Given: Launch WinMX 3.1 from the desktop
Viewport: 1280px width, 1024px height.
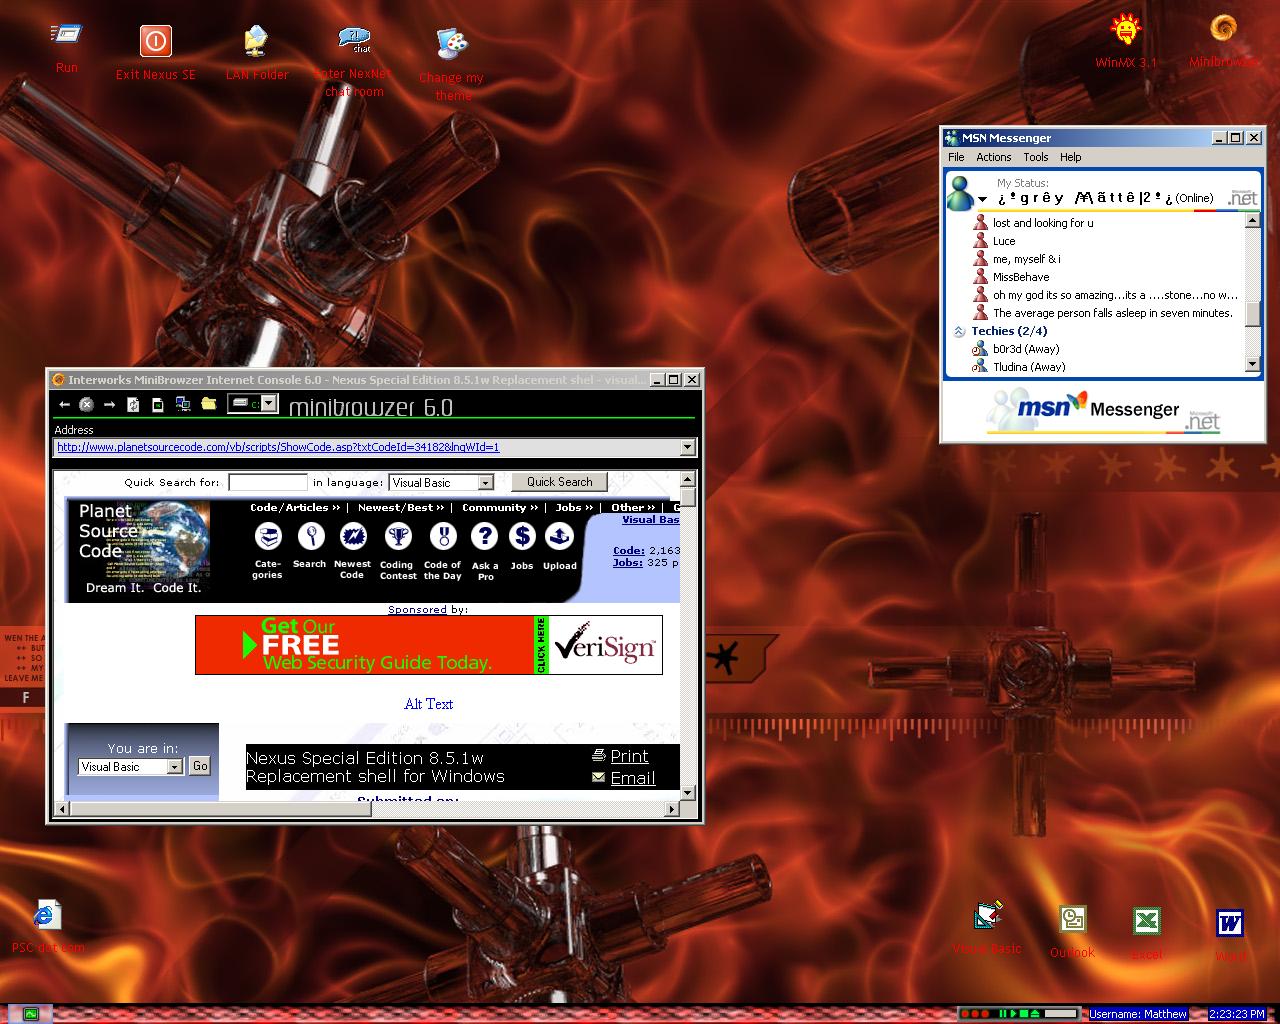Looking at the screenshot, I should [1126, 32].
